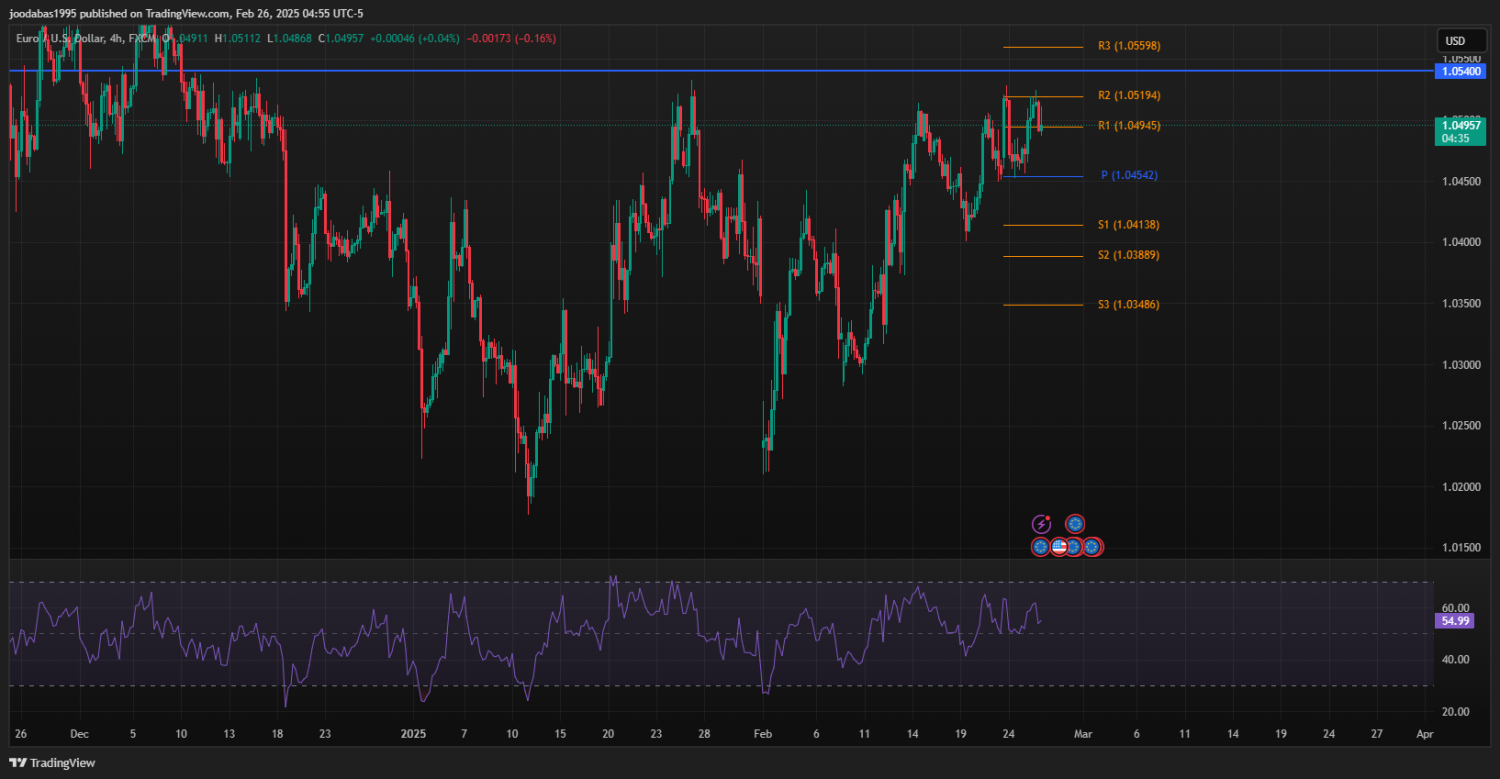
Task: Select the S3 (1.03486) support label
Action: (x=1128, y=304)
